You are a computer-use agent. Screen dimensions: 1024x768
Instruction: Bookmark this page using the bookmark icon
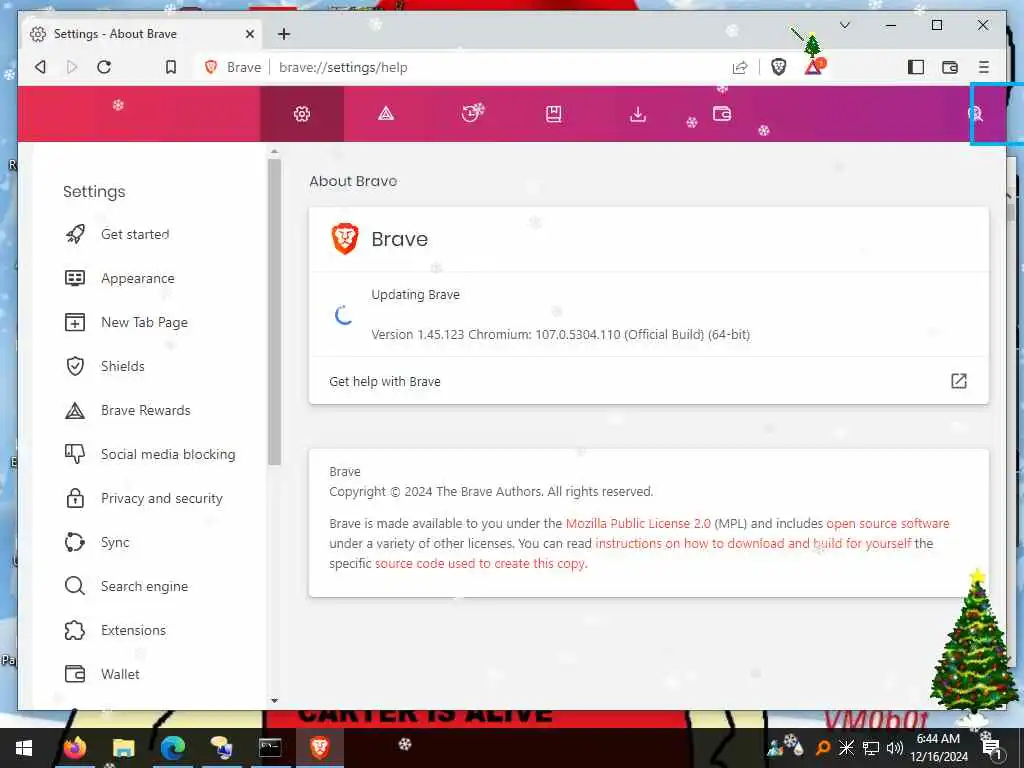(170, 67)
